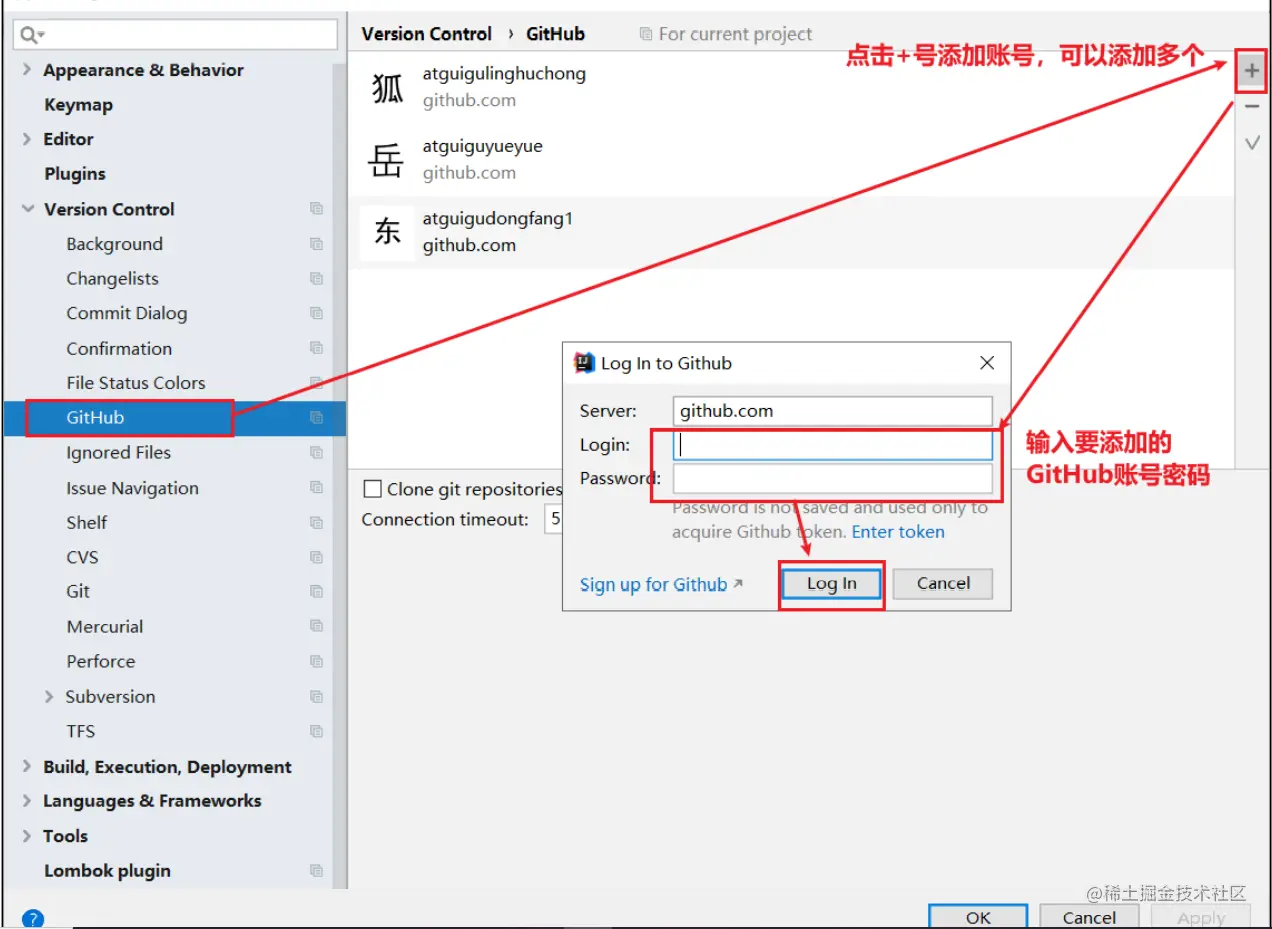Screen dimensions: 1272x929
Task: Open search history dropdown arrow
Action: tap(42, 36)
